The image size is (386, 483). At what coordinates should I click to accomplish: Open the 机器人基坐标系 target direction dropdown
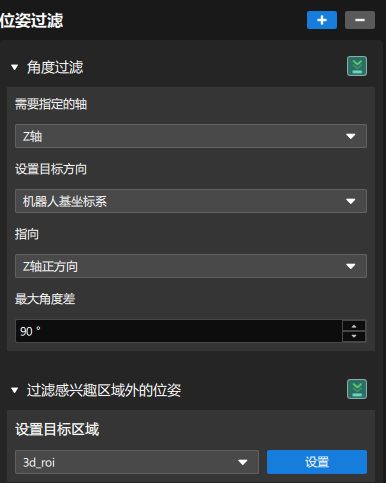point(191,201)
